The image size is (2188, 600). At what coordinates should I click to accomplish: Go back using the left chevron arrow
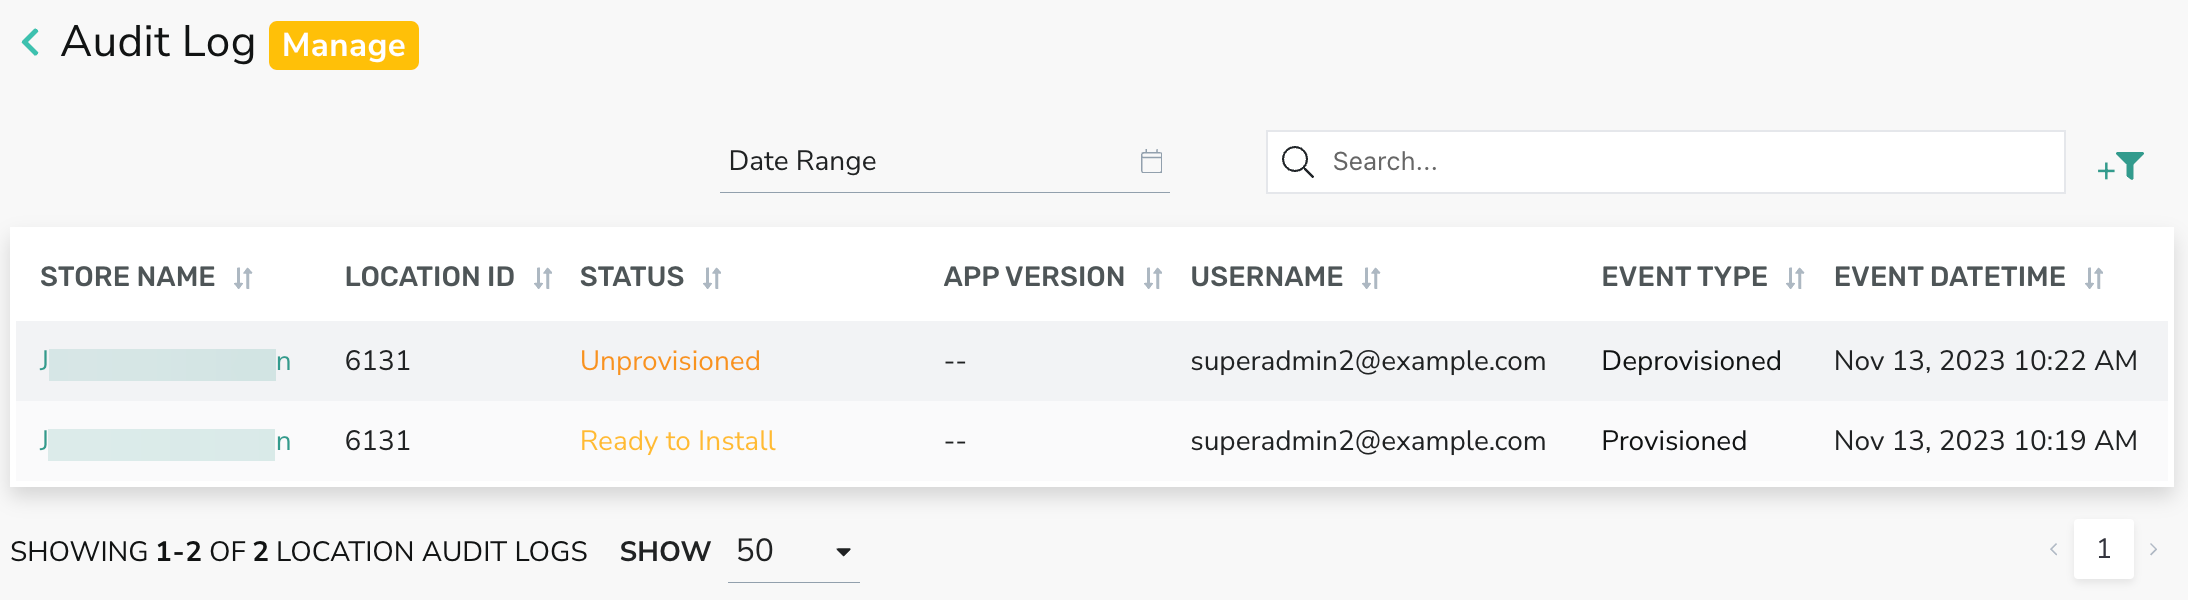coord(31,43)
